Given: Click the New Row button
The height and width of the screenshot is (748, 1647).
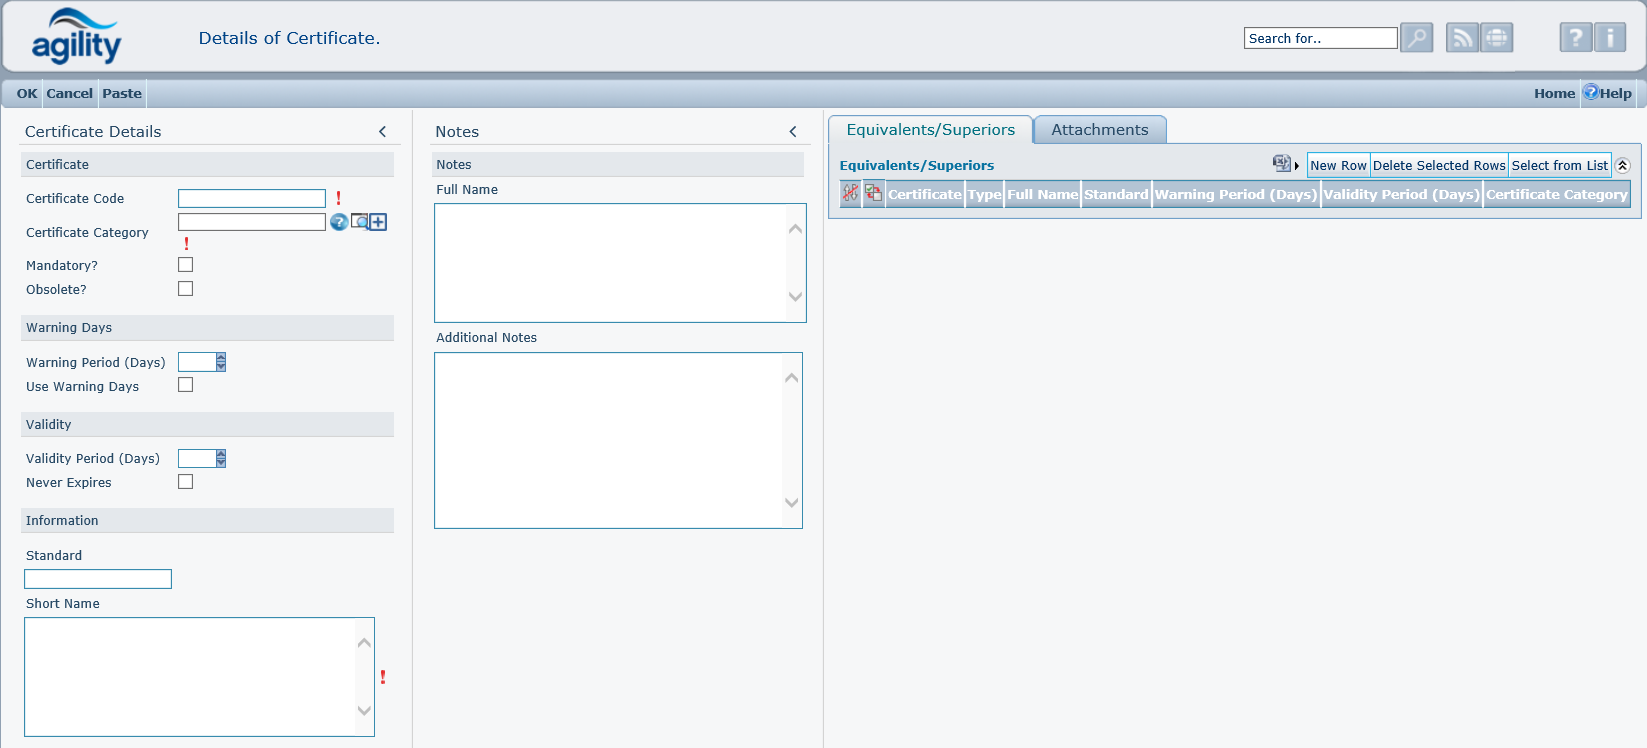Looking at the screenshot, I should pyautogui.click(x=1338, y=166).
